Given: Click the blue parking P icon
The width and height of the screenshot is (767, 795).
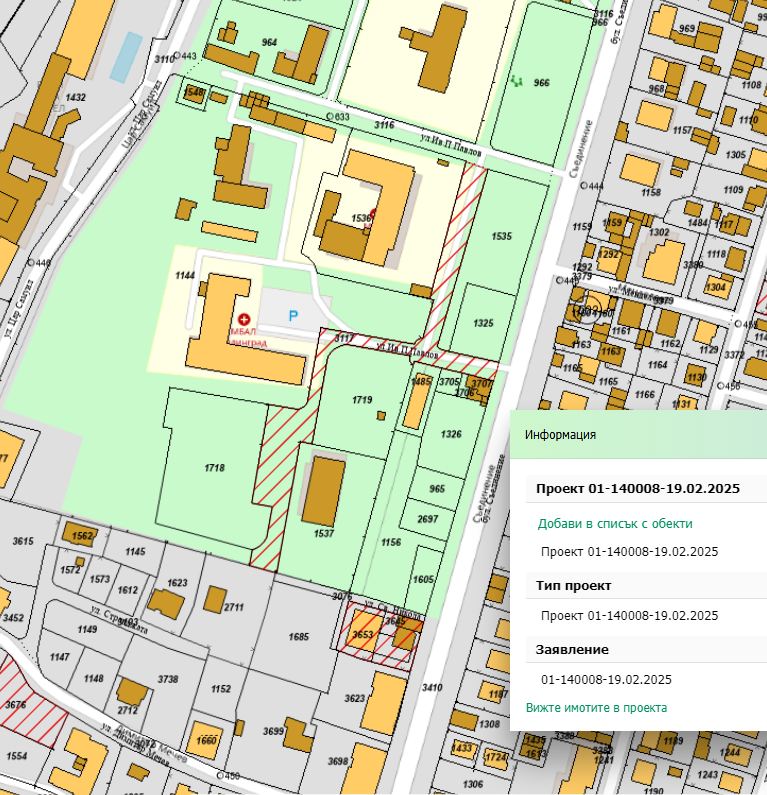Looking at the screenshot, I should (x=293, y=316).
